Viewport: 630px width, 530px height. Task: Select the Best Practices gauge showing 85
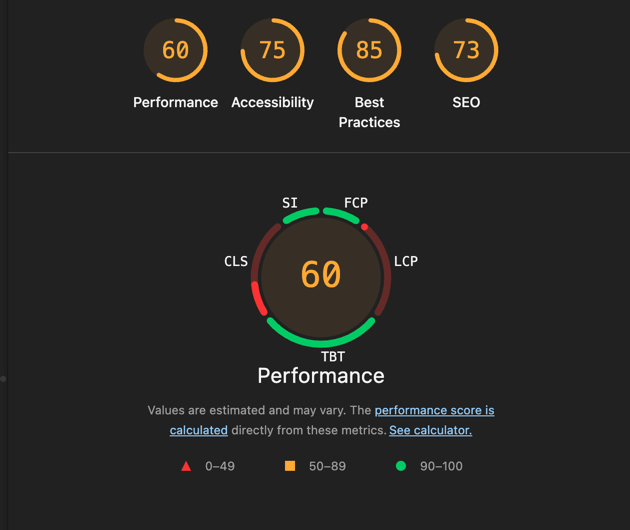coord(369,50)
